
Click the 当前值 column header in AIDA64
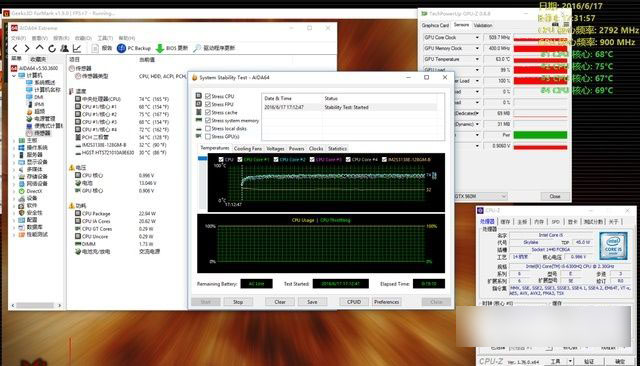click(x=147, y=60)
